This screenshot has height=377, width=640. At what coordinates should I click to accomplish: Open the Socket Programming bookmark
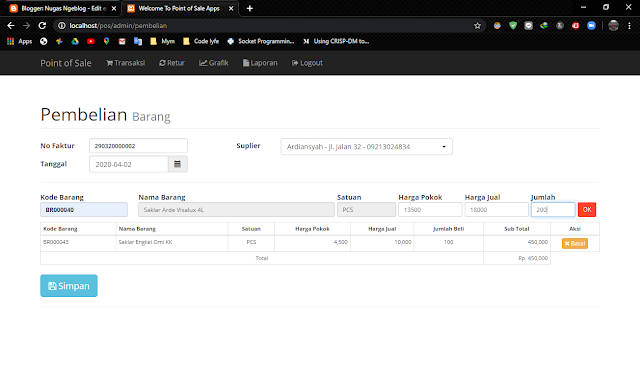pyautogui.click(x=260, y=41)
